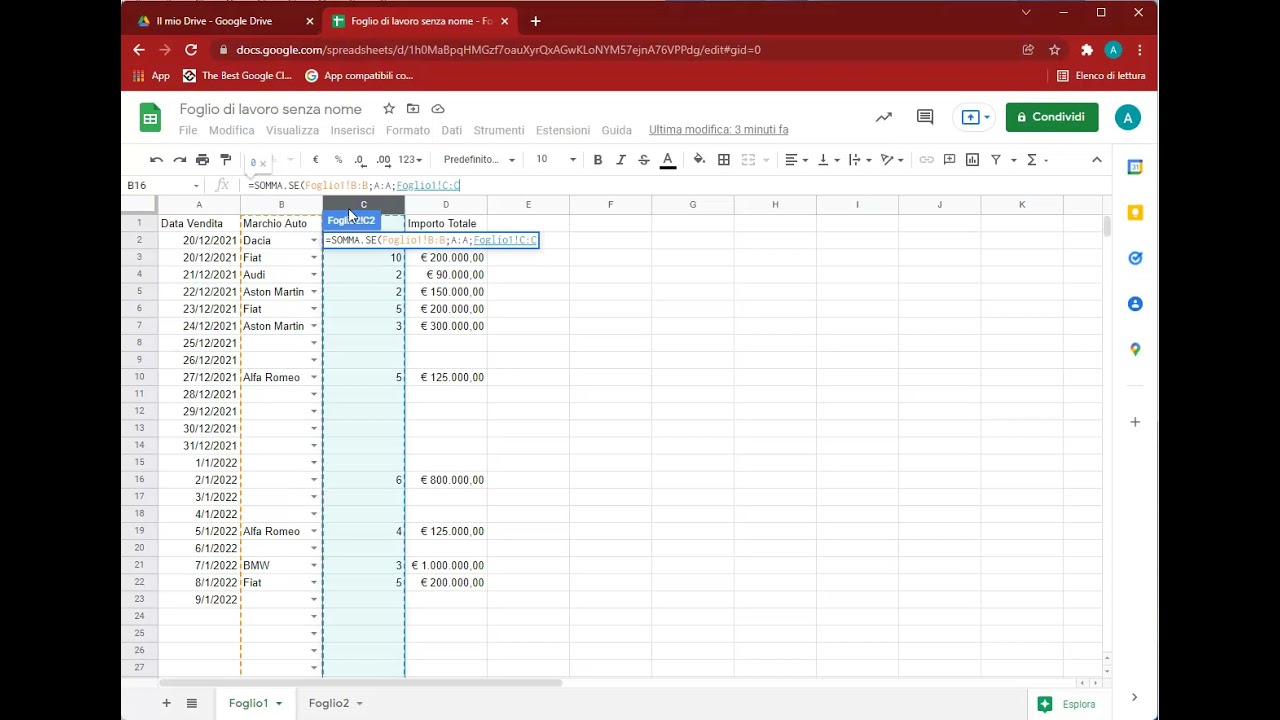Open the Inserisci menu
Screen dimensions: 1280x720
coord(353,130)
